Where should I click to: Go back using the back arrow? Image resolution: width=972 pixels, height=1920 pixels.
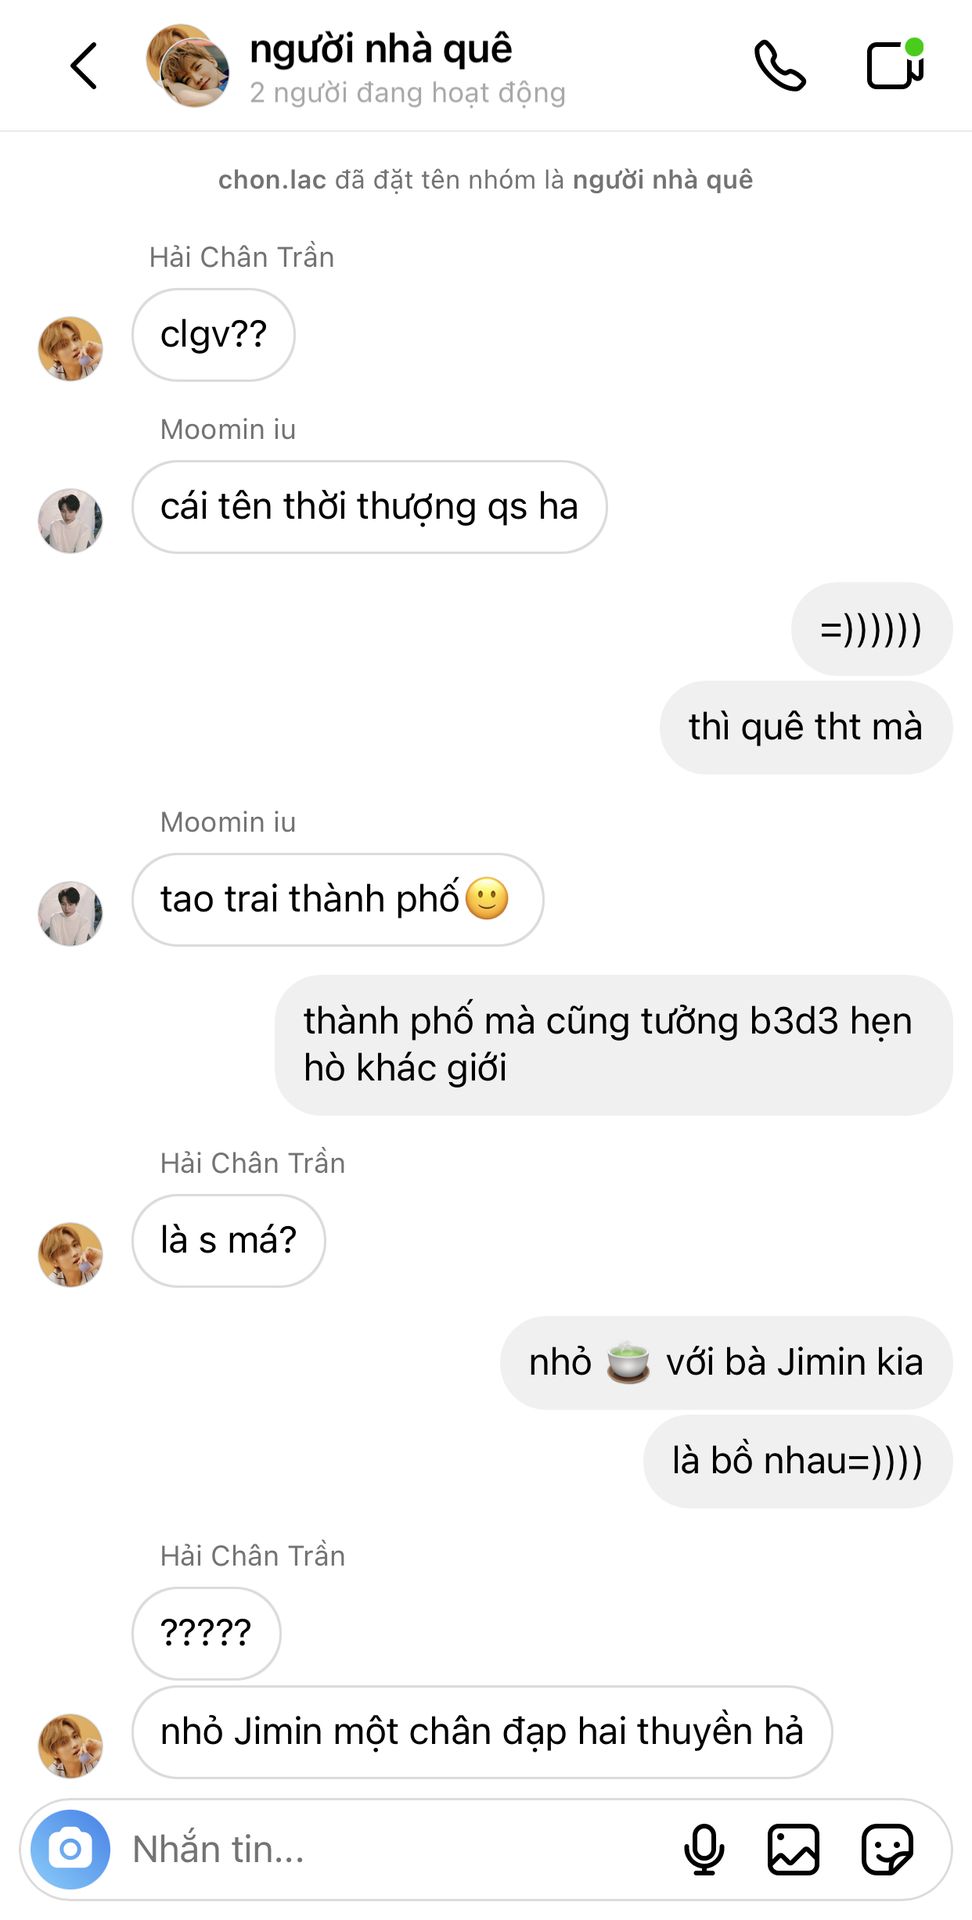pyautogui.click(x=84, y=66)
